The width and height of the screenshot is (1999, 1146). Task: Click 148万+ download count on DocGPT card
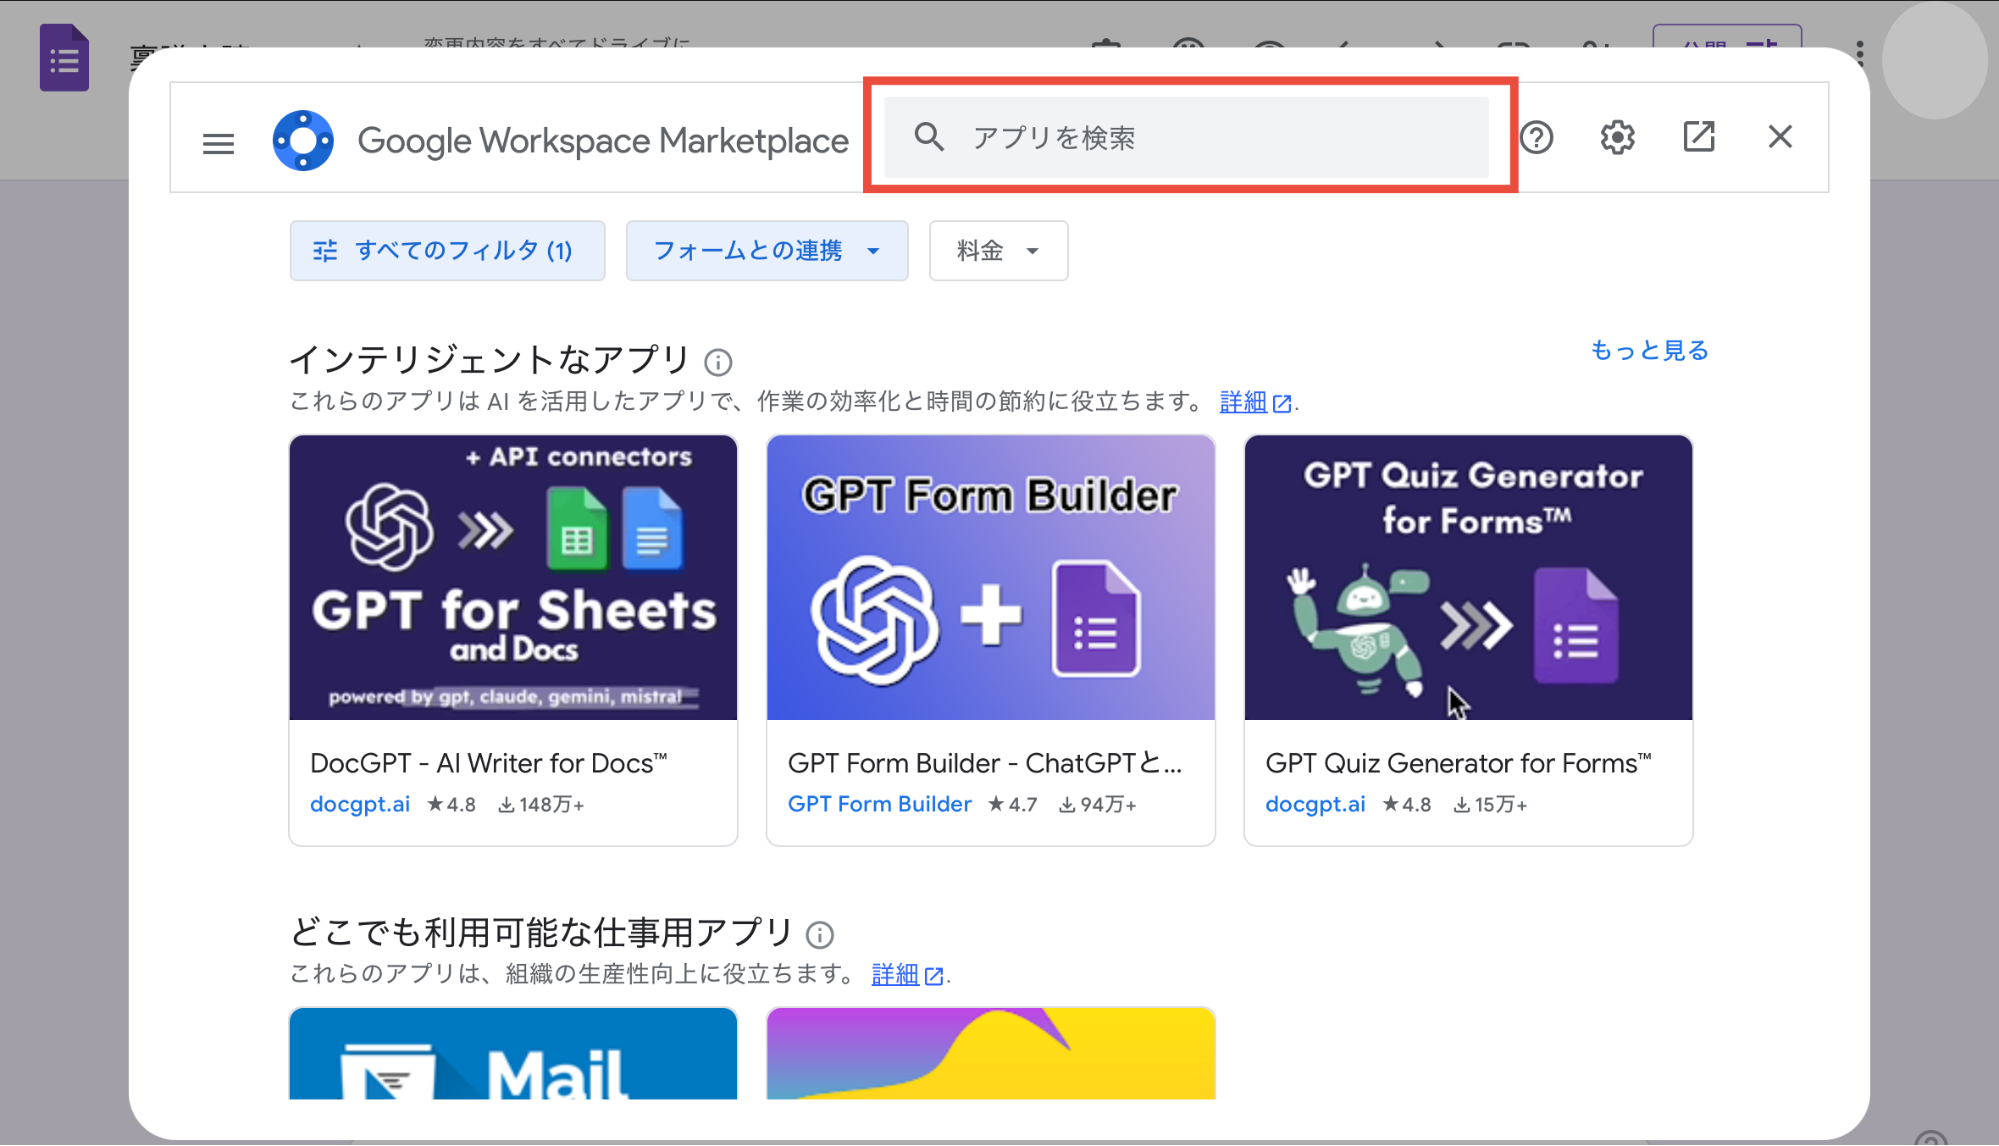tap(541, 805)
